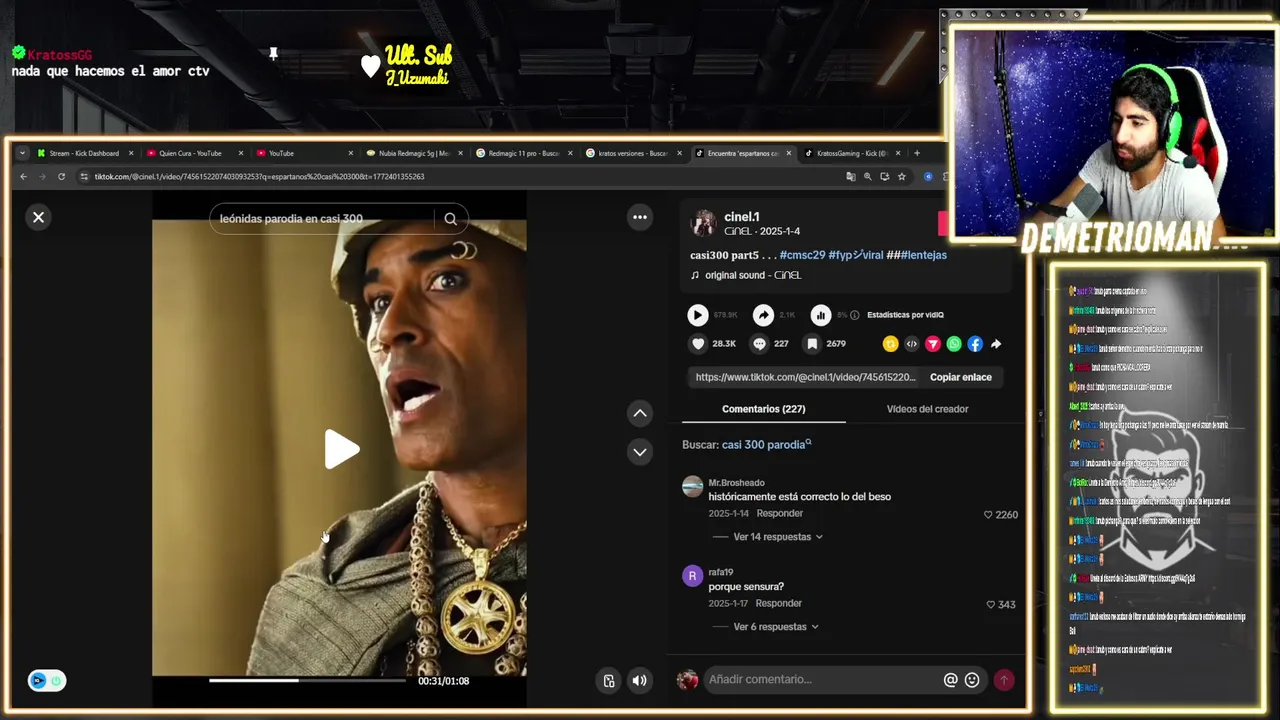This screenshot has height=720, width=1280.
Task: Open more share options with the arrow icon
Action: [996, 344]
